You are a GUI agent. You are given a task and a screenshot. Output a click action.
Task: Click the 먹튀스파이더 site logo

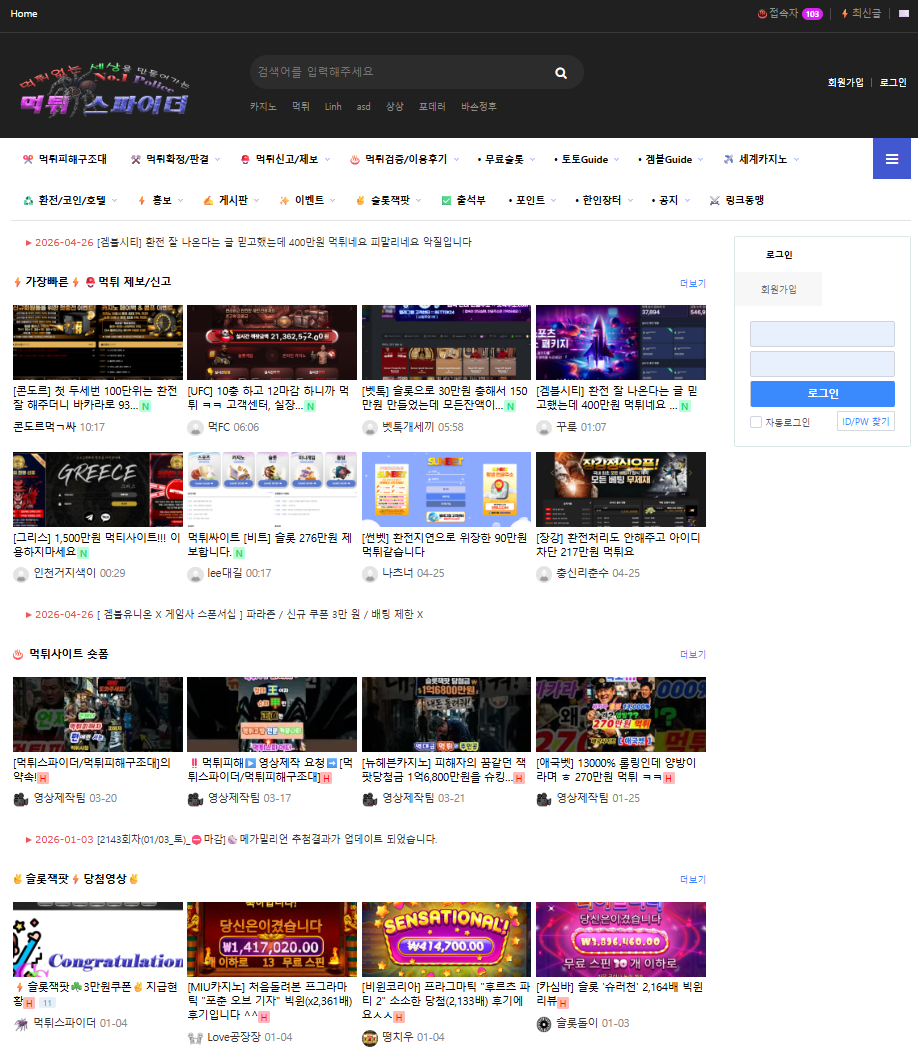[x=103, y=87]
